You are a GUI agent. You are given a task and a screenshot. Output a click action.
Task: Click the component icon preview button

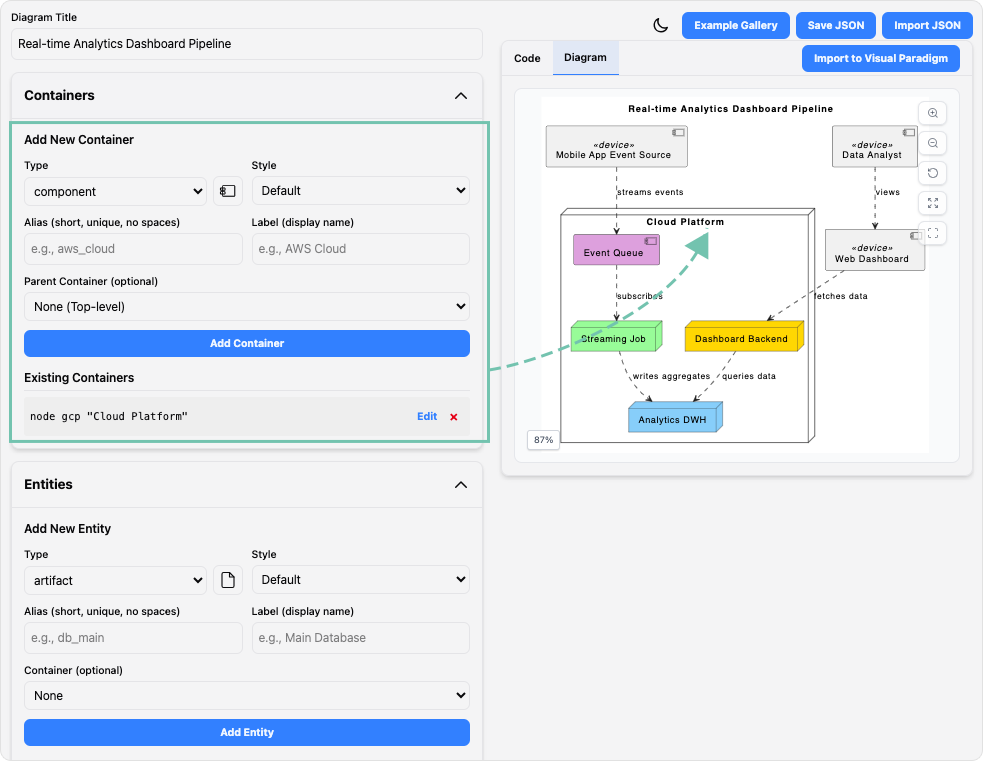coord(228,191)
